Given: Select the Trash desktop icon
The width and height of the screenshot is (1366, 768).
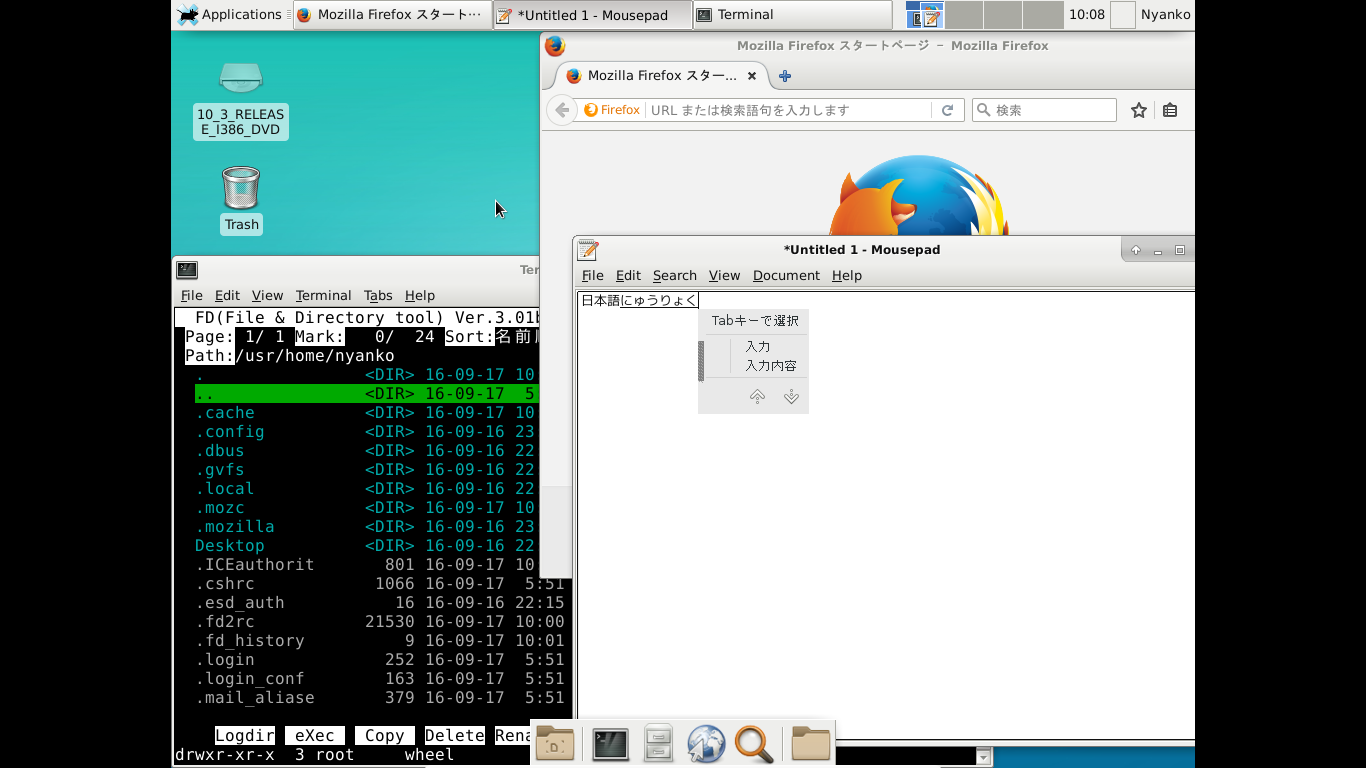Looking at the screenshot, I should pyautogui.click(x=241, y=200).
